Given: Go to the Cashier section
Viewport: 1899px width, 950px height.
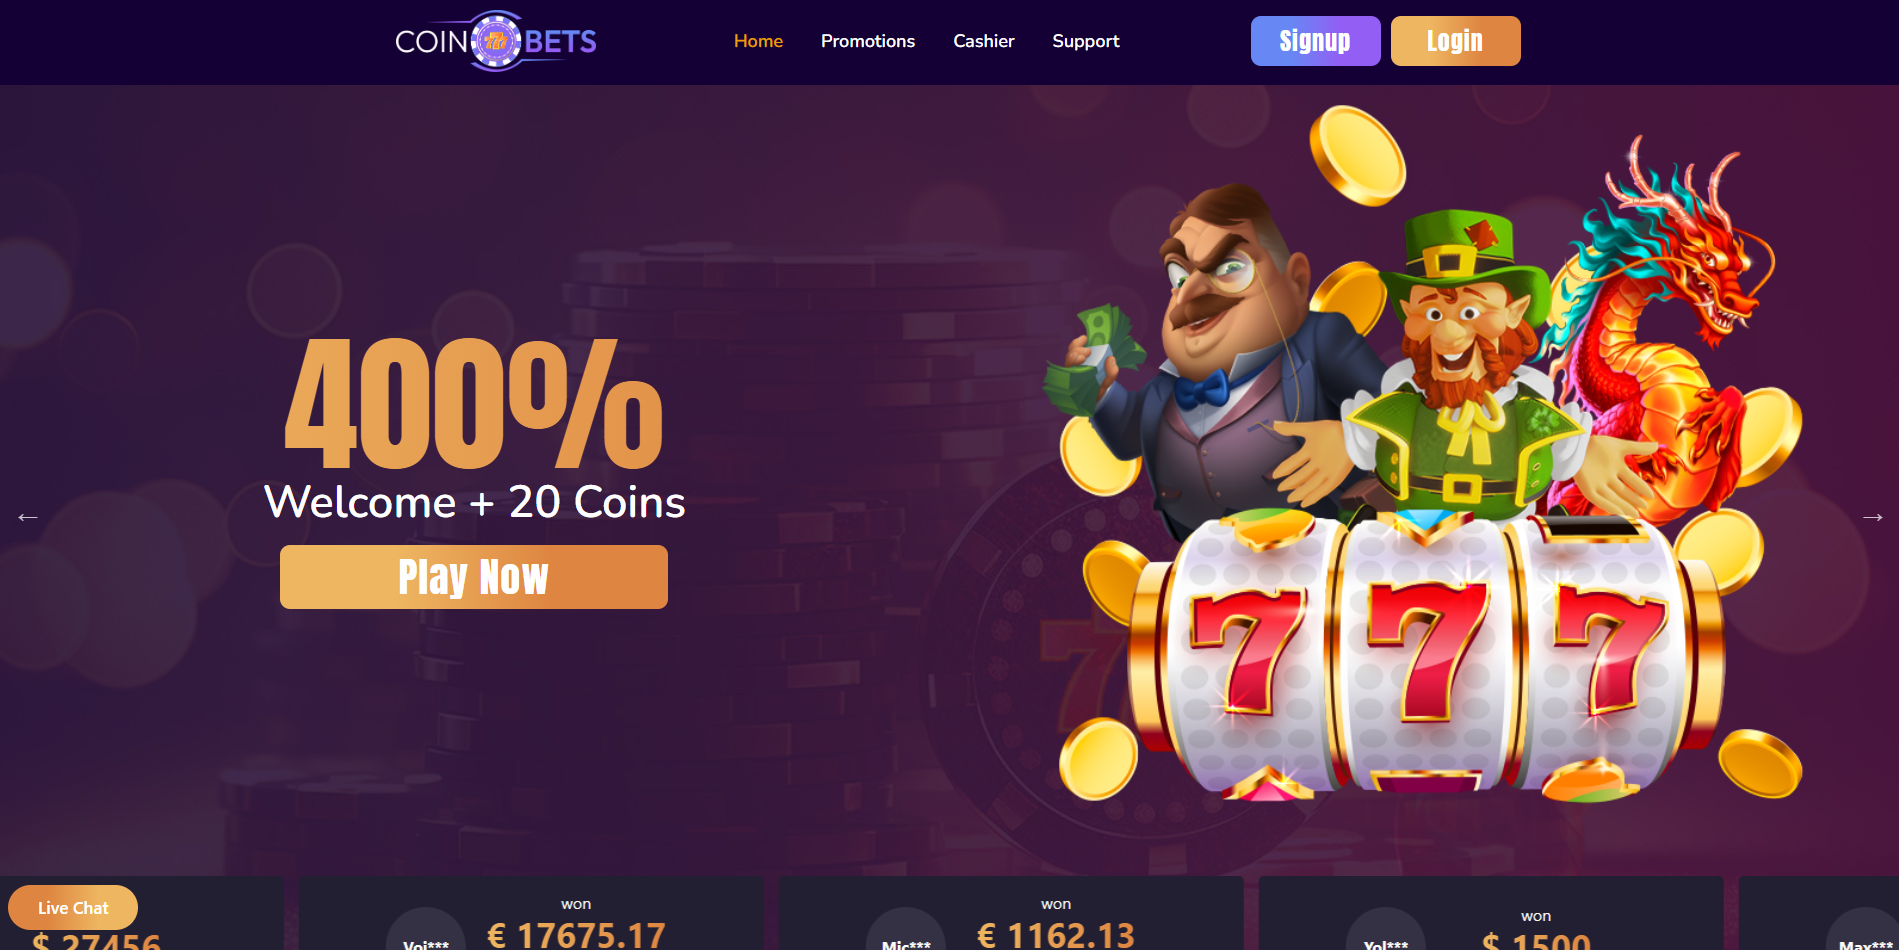Looking at the screenshot, I should click(x=984, y=41).
